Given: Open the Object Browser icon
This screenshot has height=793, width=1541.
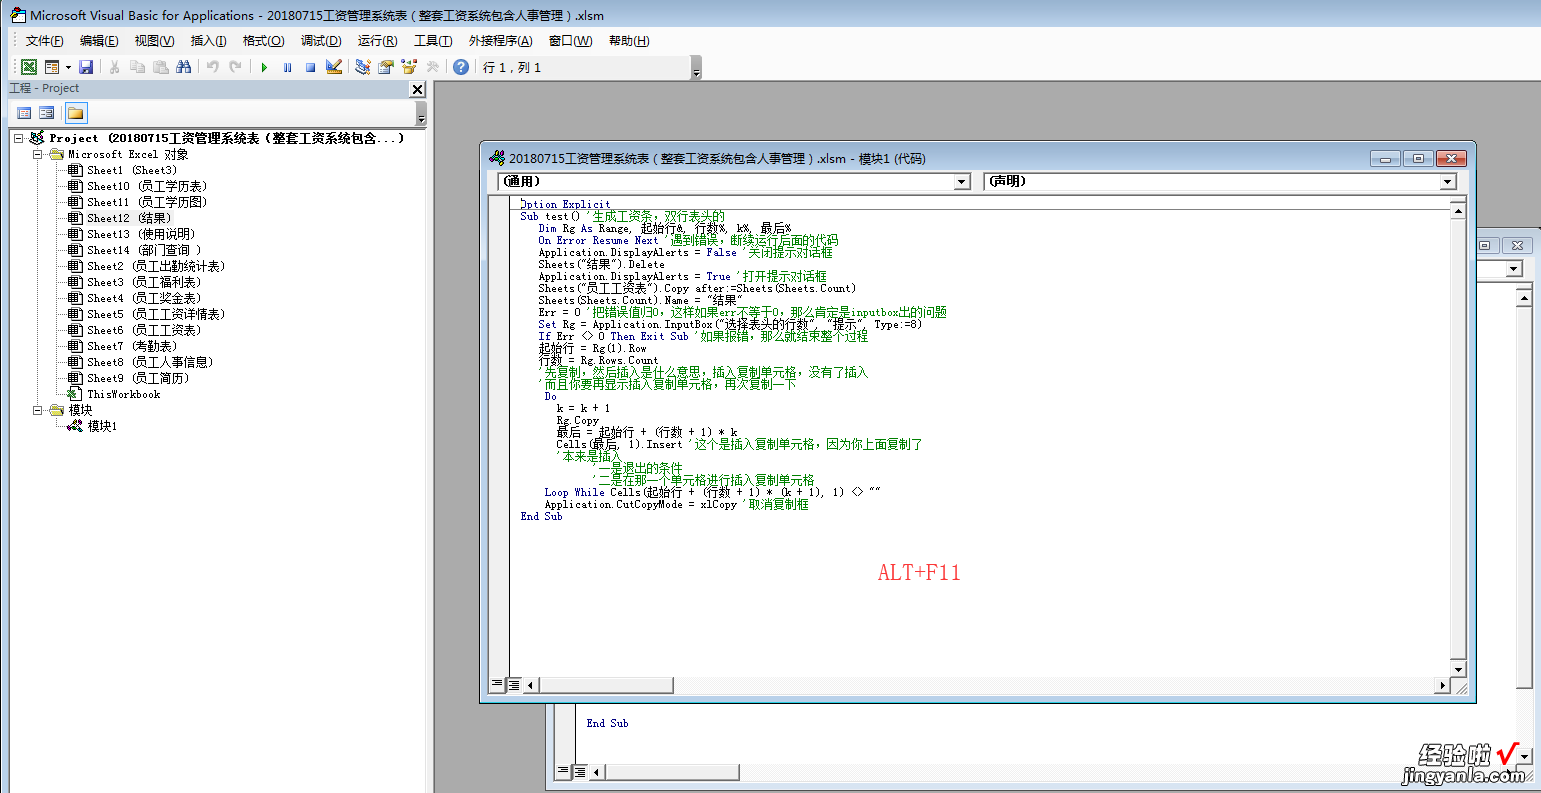Looking at the screenshot, I should 409,67.
